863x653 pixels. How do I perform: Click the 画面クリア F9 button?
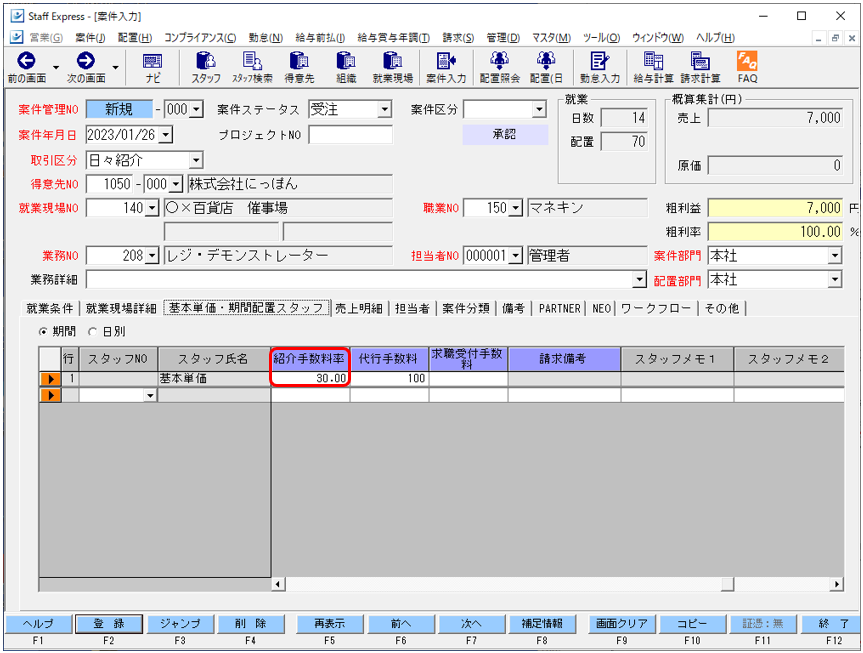(621, 624)
